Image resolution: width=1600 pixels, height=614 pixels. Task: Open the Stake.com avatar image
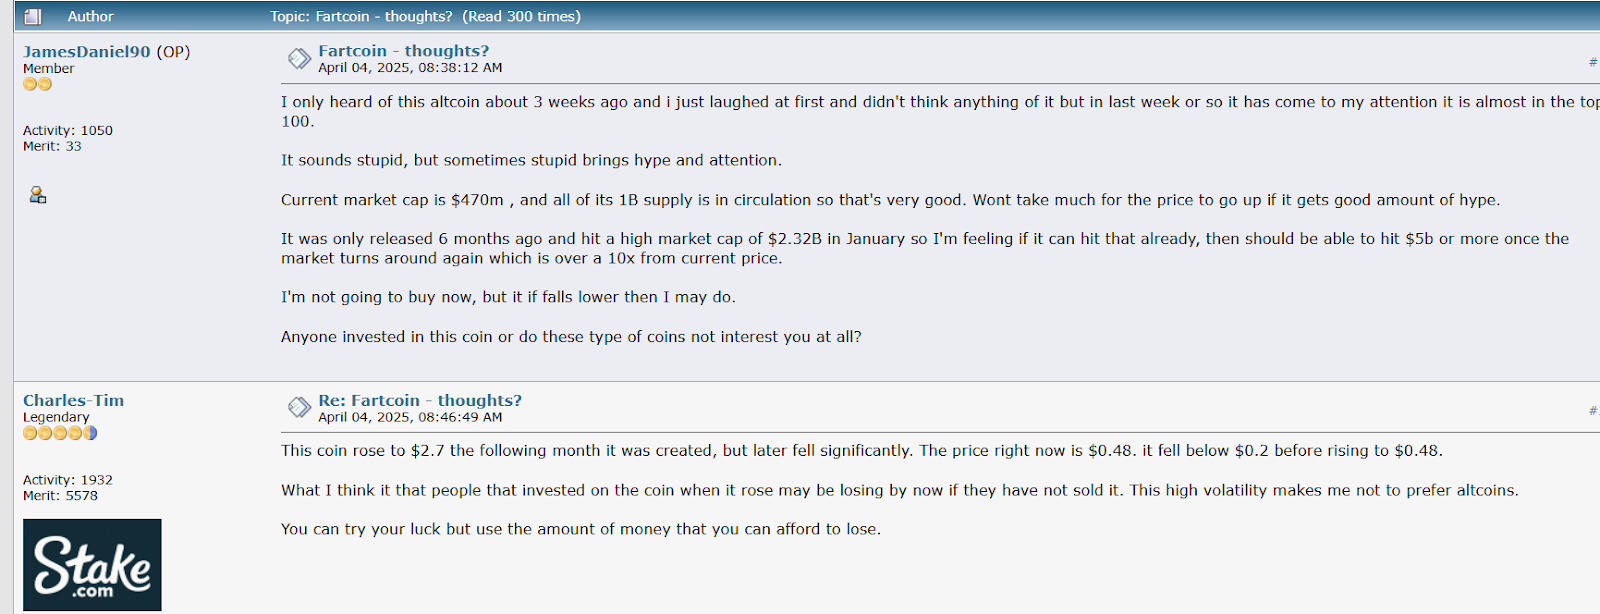click(x=92, y=565)
